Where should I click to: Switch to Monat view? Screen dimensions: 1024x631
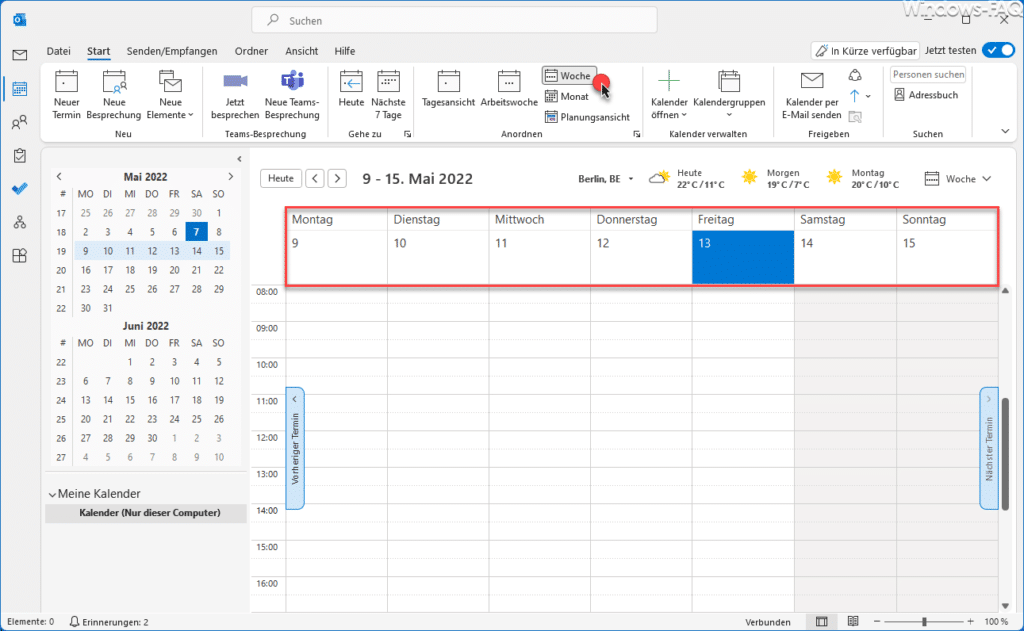click(567, 97)
